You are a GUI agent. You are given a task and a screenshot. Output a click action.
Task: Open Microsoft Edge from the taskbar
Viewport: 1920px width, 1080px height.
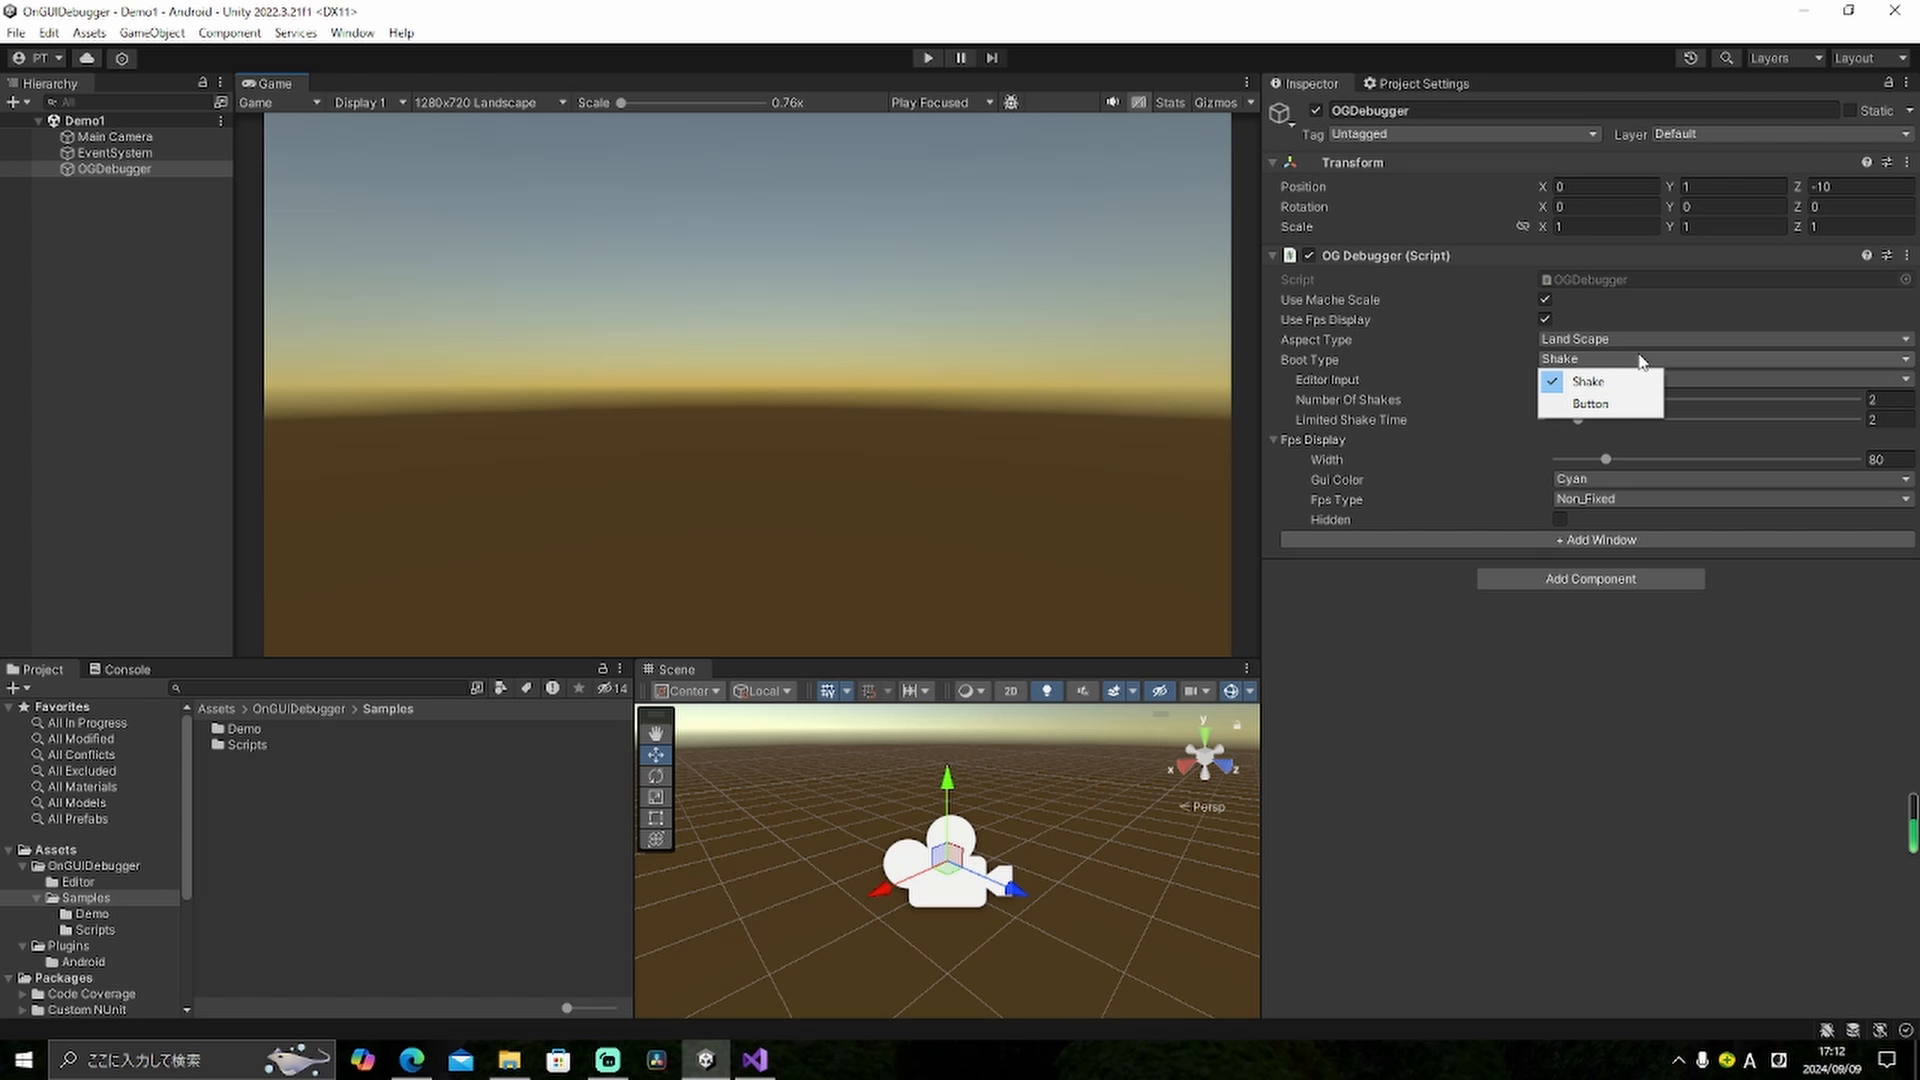[412, 1059]
